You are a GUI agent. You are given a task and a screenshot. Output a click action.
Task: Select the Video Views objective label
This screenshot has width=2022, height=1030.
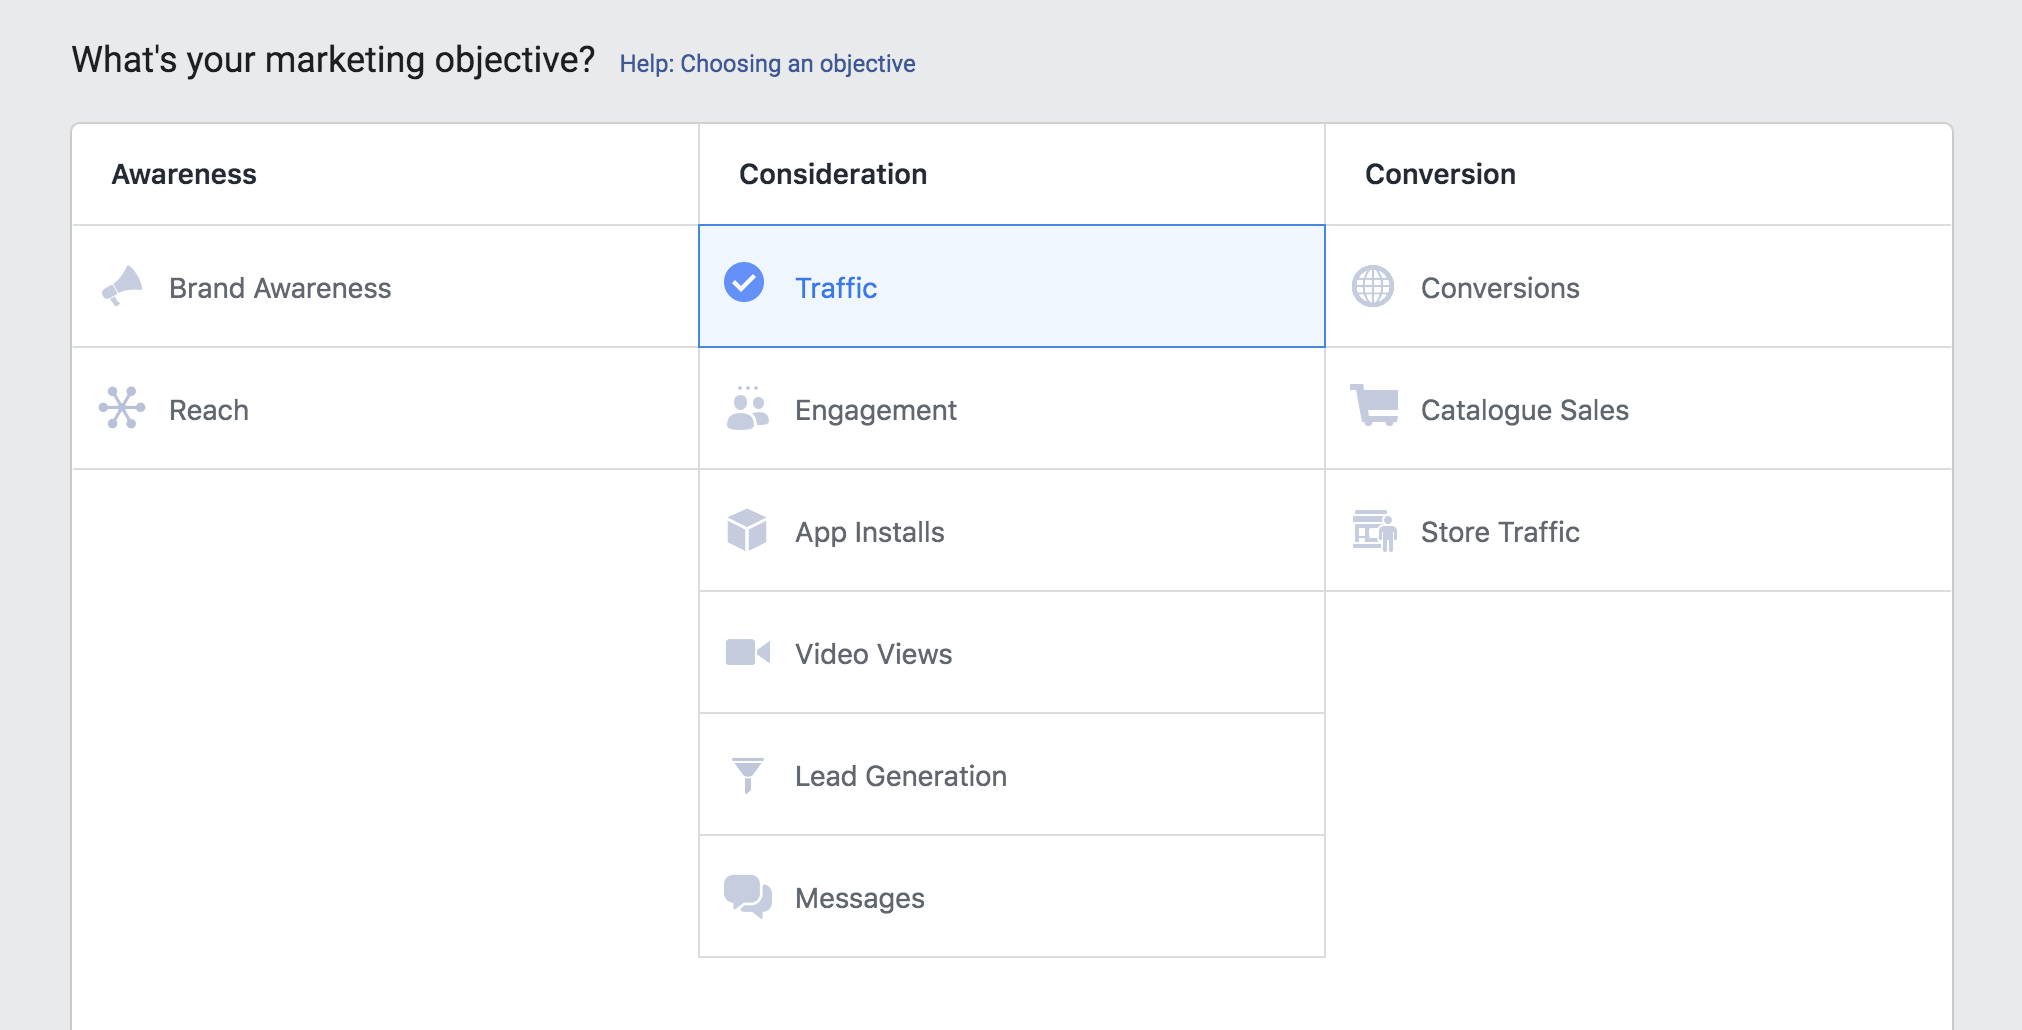tap(874, 654)
